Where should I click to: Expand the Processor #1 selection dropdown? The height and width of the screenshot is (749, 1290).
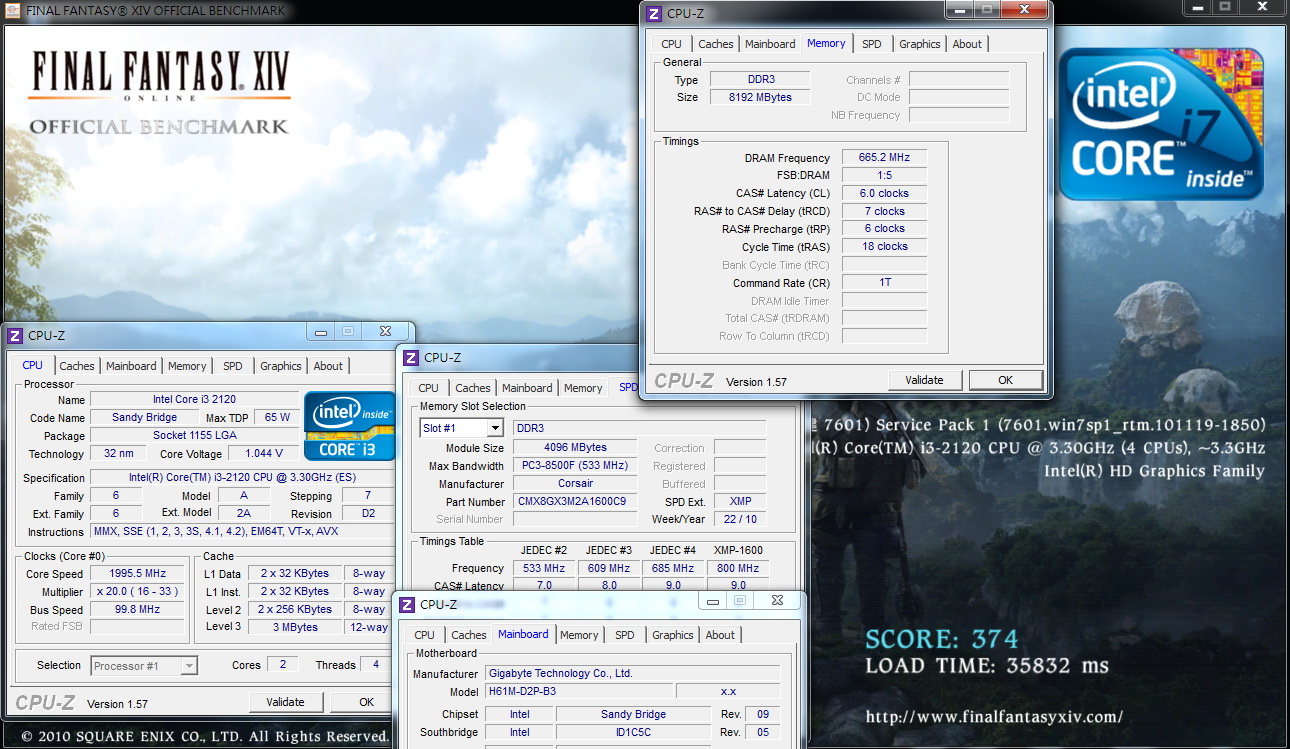click(x=144, y=665)
